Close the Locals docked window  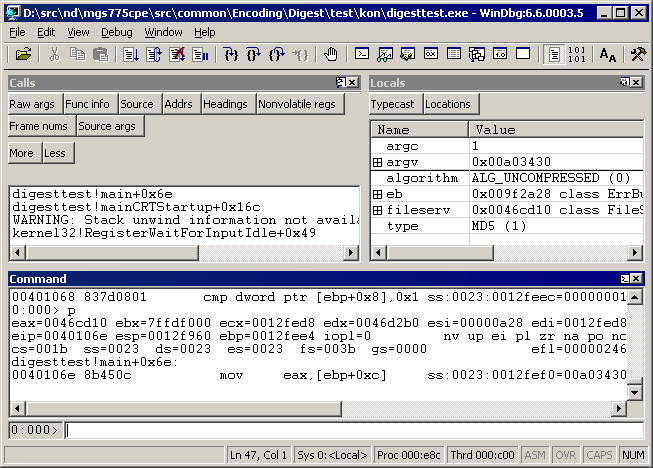pyautogui.click(x=636, y=82)
